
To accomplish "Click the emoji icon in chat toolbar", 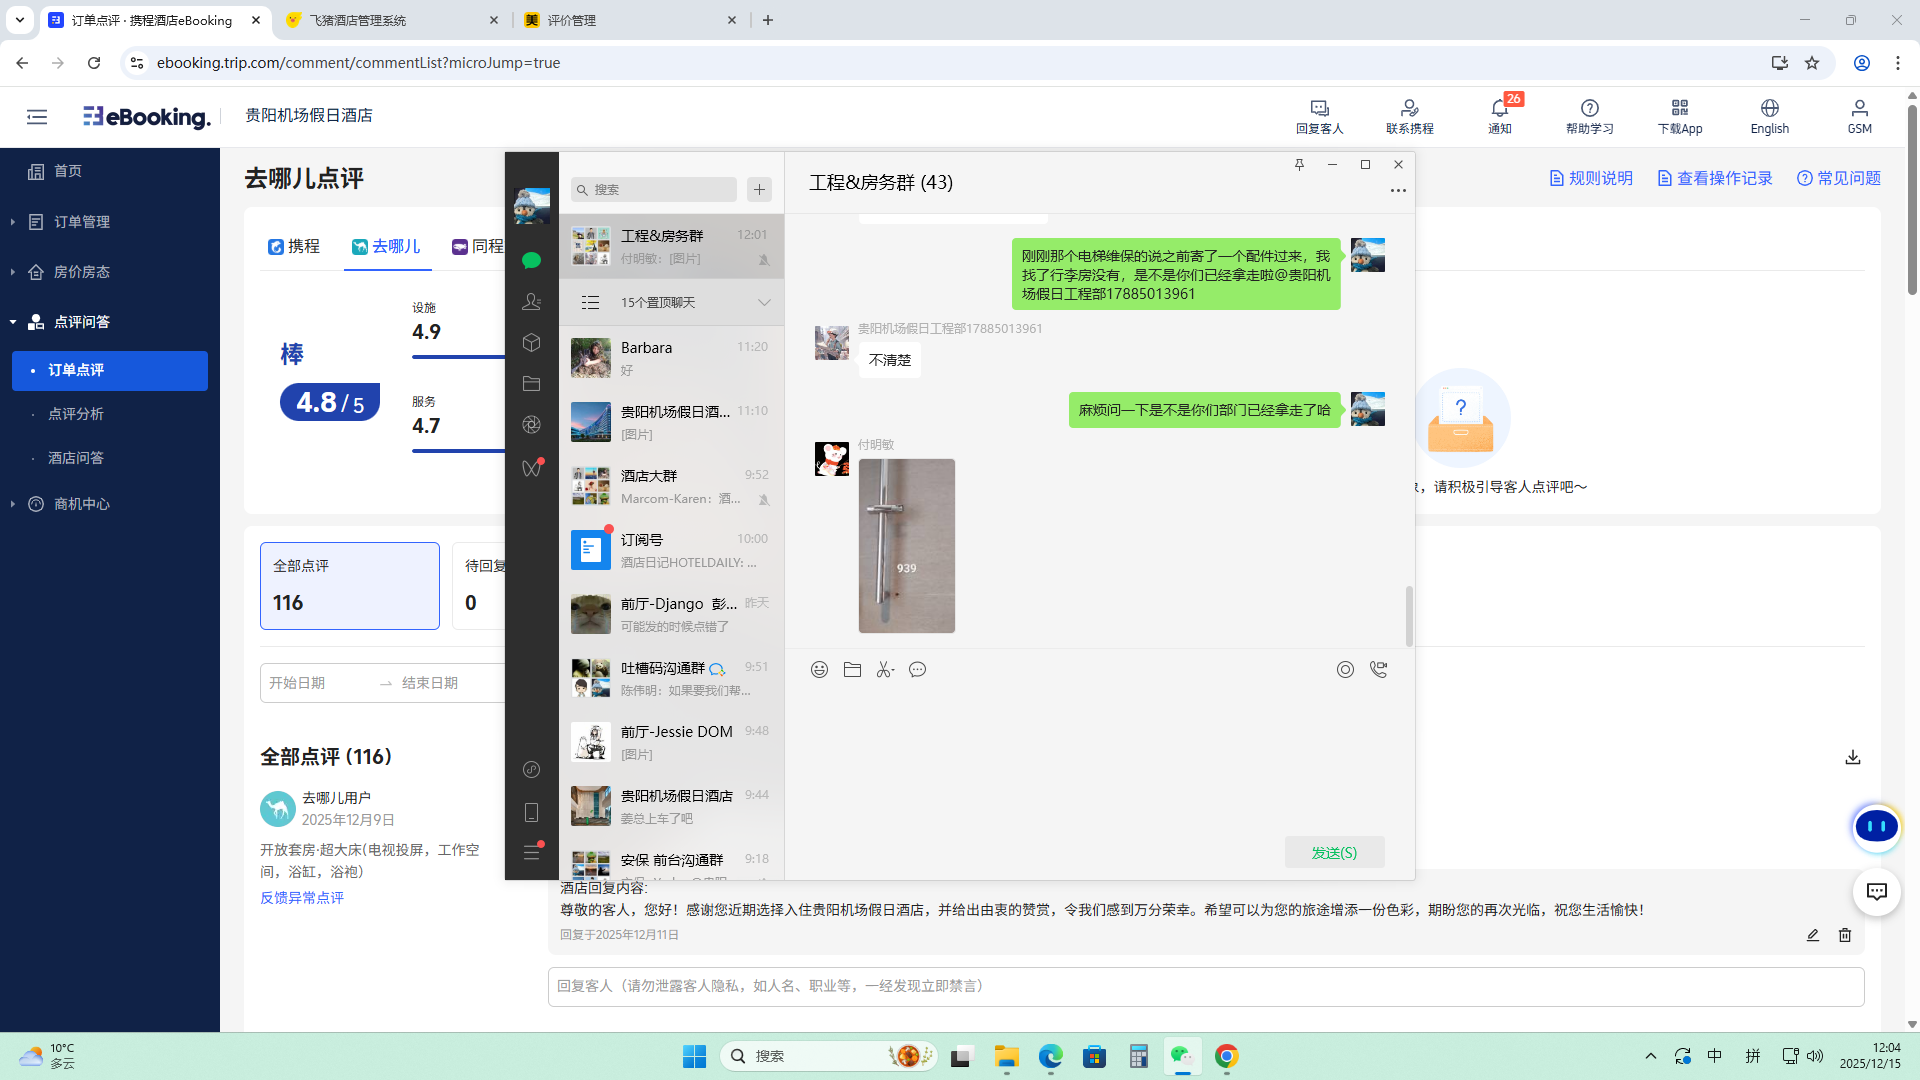I will [x=819, y=670].
